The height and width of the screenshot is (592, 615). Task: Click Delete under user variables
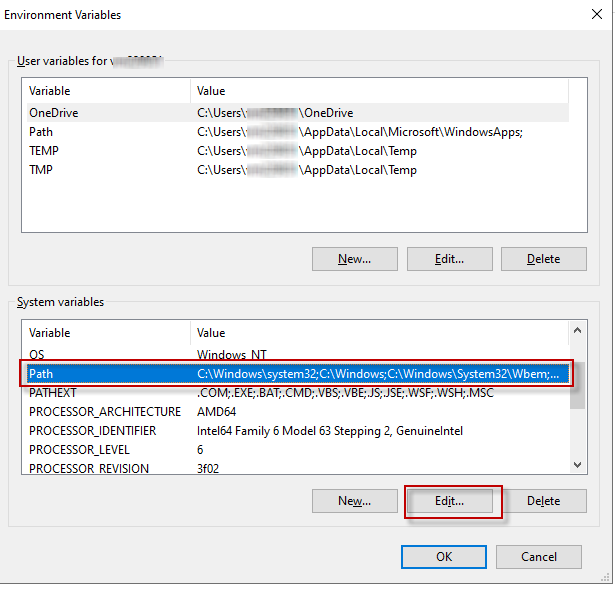point(544,259)
